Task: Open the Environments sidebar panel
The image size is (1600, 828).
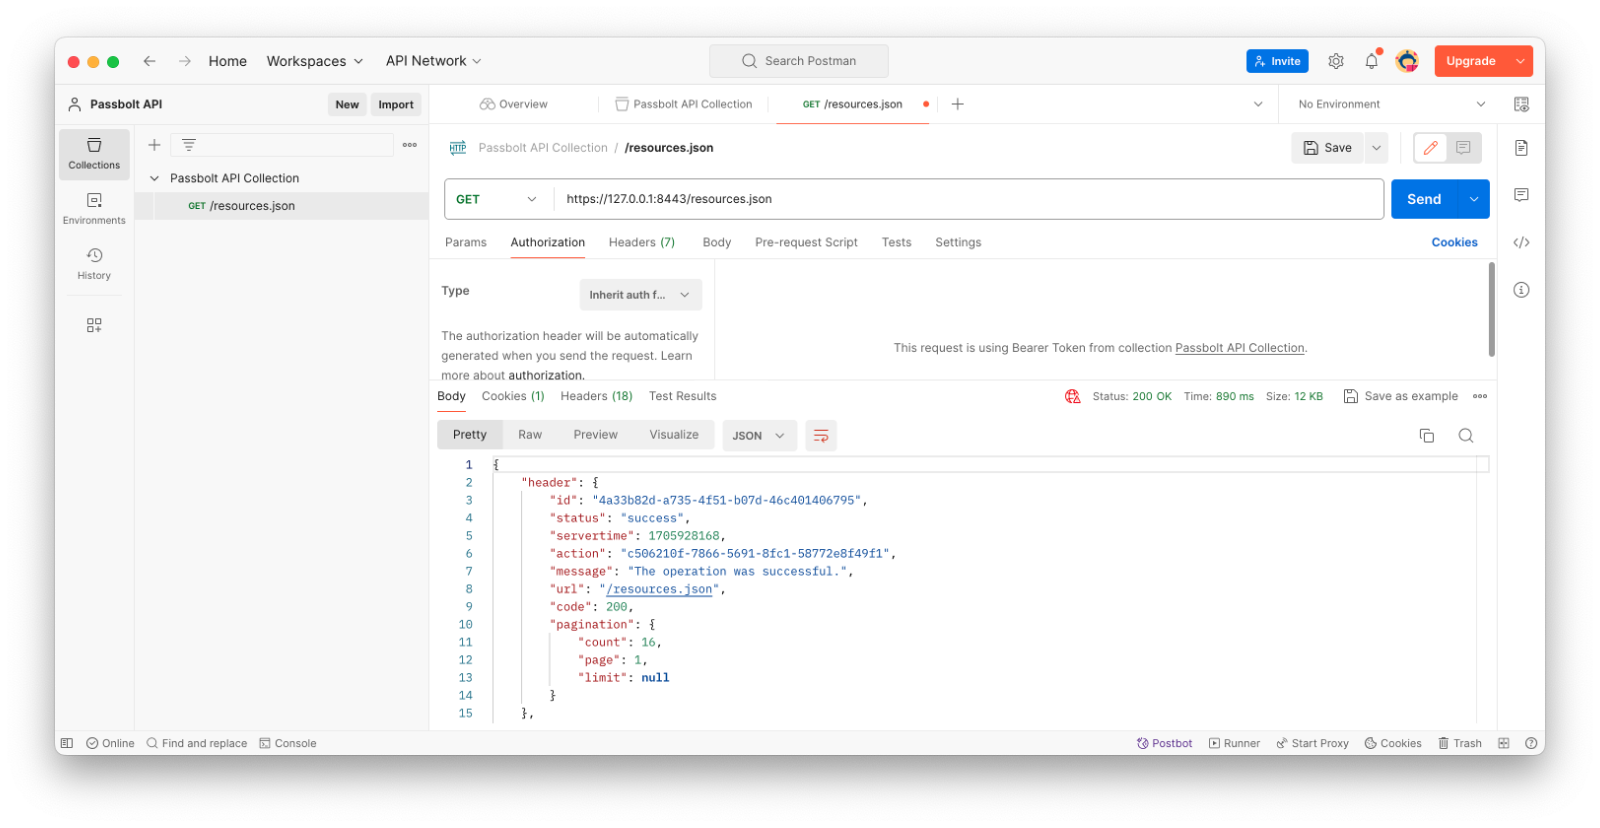Action: [x=94, y=209]
